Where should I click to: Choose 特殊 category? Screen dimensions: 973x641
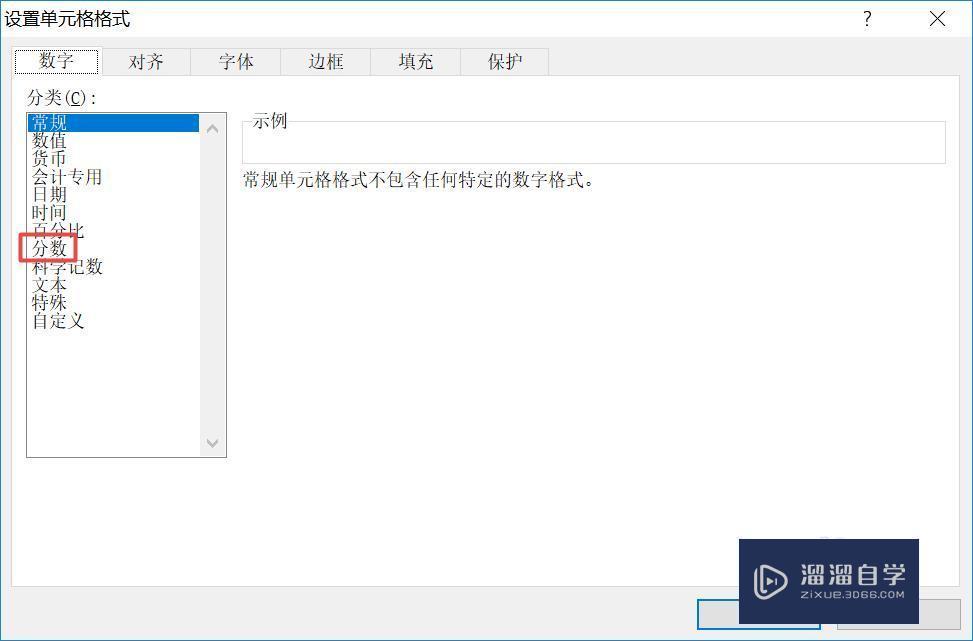click(114, 303)
